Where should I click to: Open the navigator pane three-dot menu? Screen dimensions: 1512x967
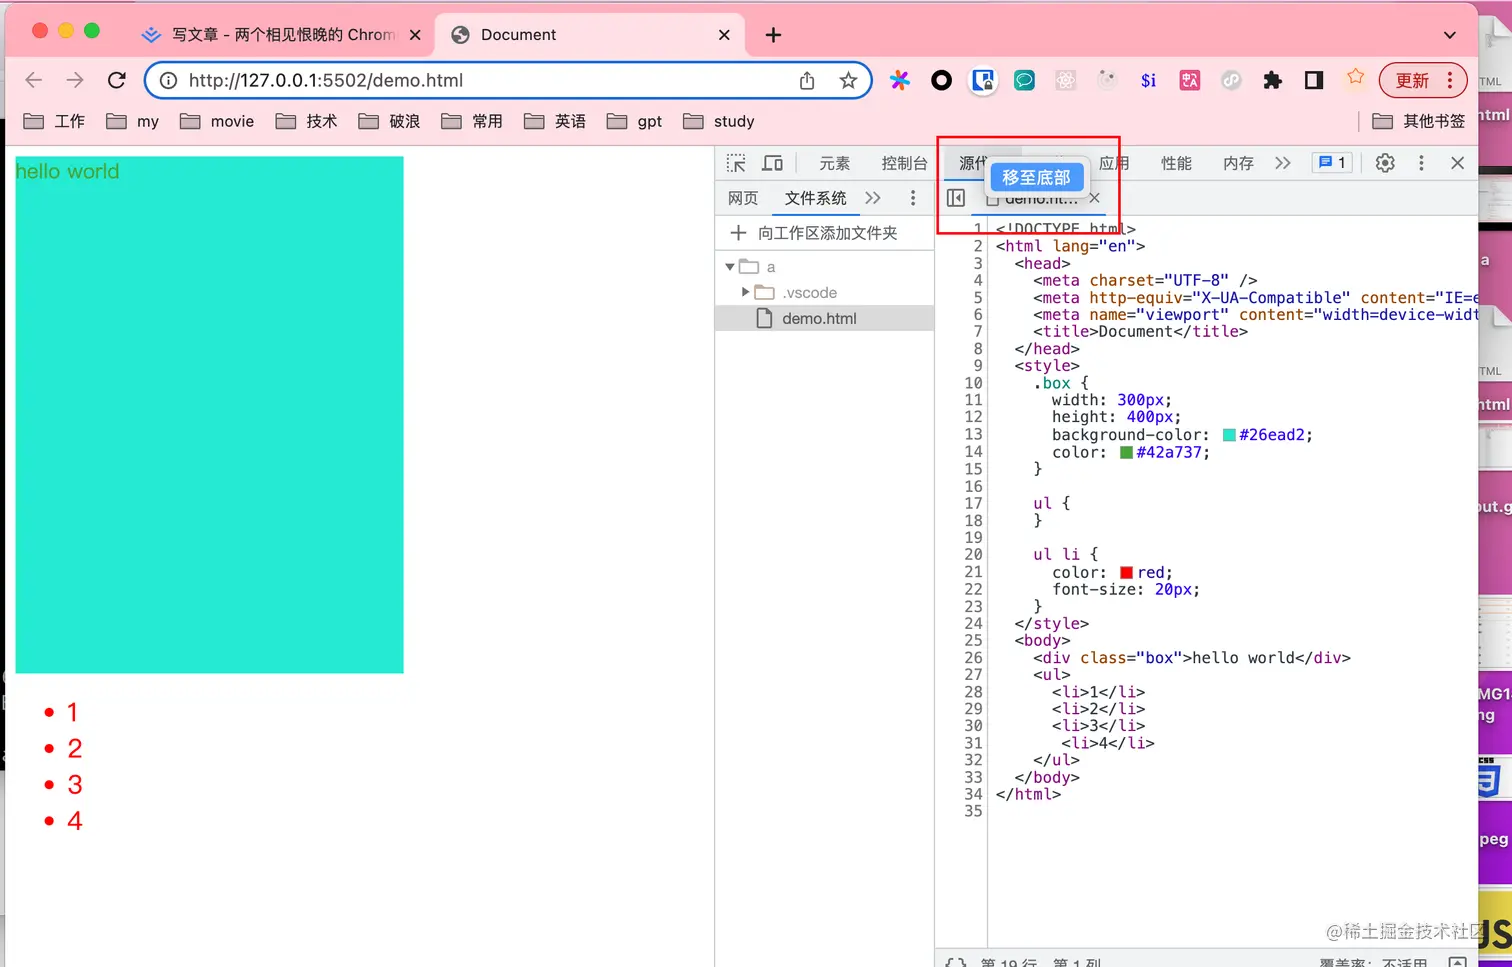913,198
